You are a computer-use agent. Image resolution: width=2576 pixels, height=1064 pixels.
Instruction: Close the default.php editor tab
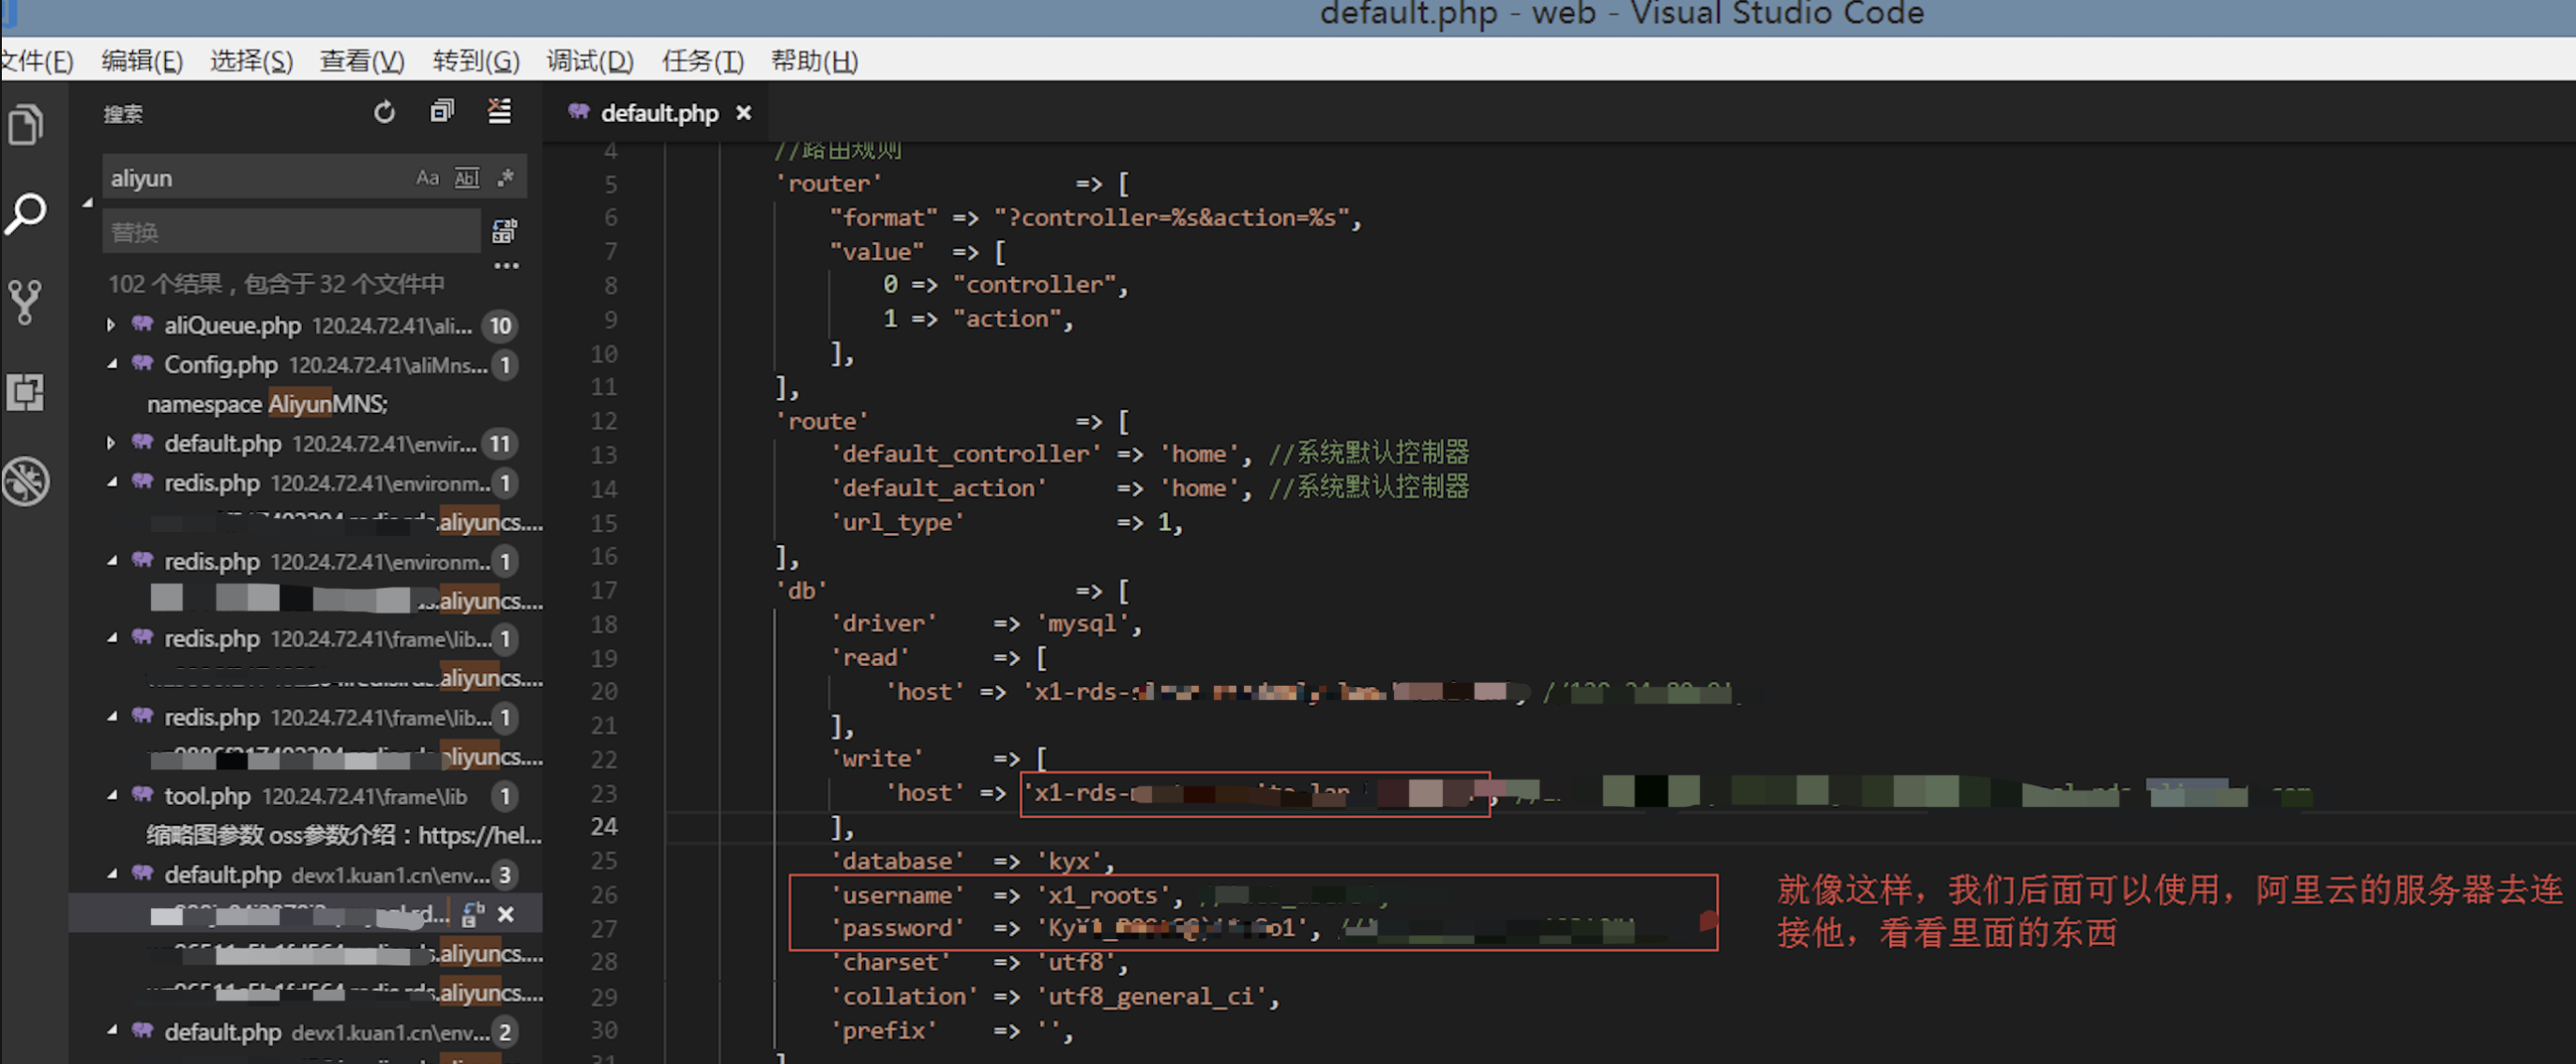click(x=743, y=113)
